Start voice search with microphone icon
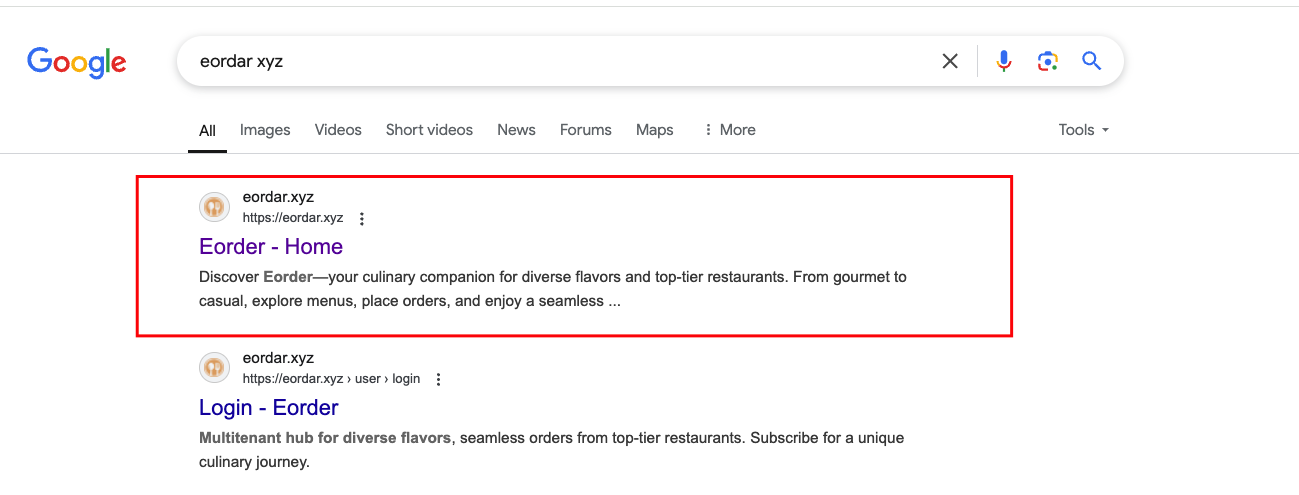1299x495 pixels. point(1004,61)
